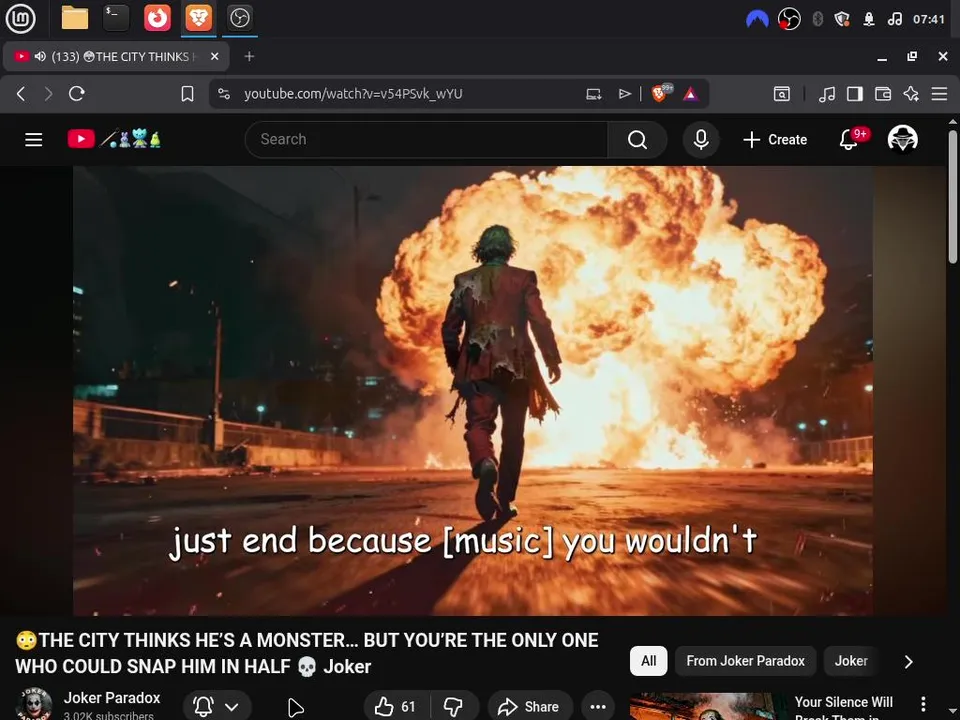Open a new browser tab
Screen dimensions: 960x720
(249, 56)
